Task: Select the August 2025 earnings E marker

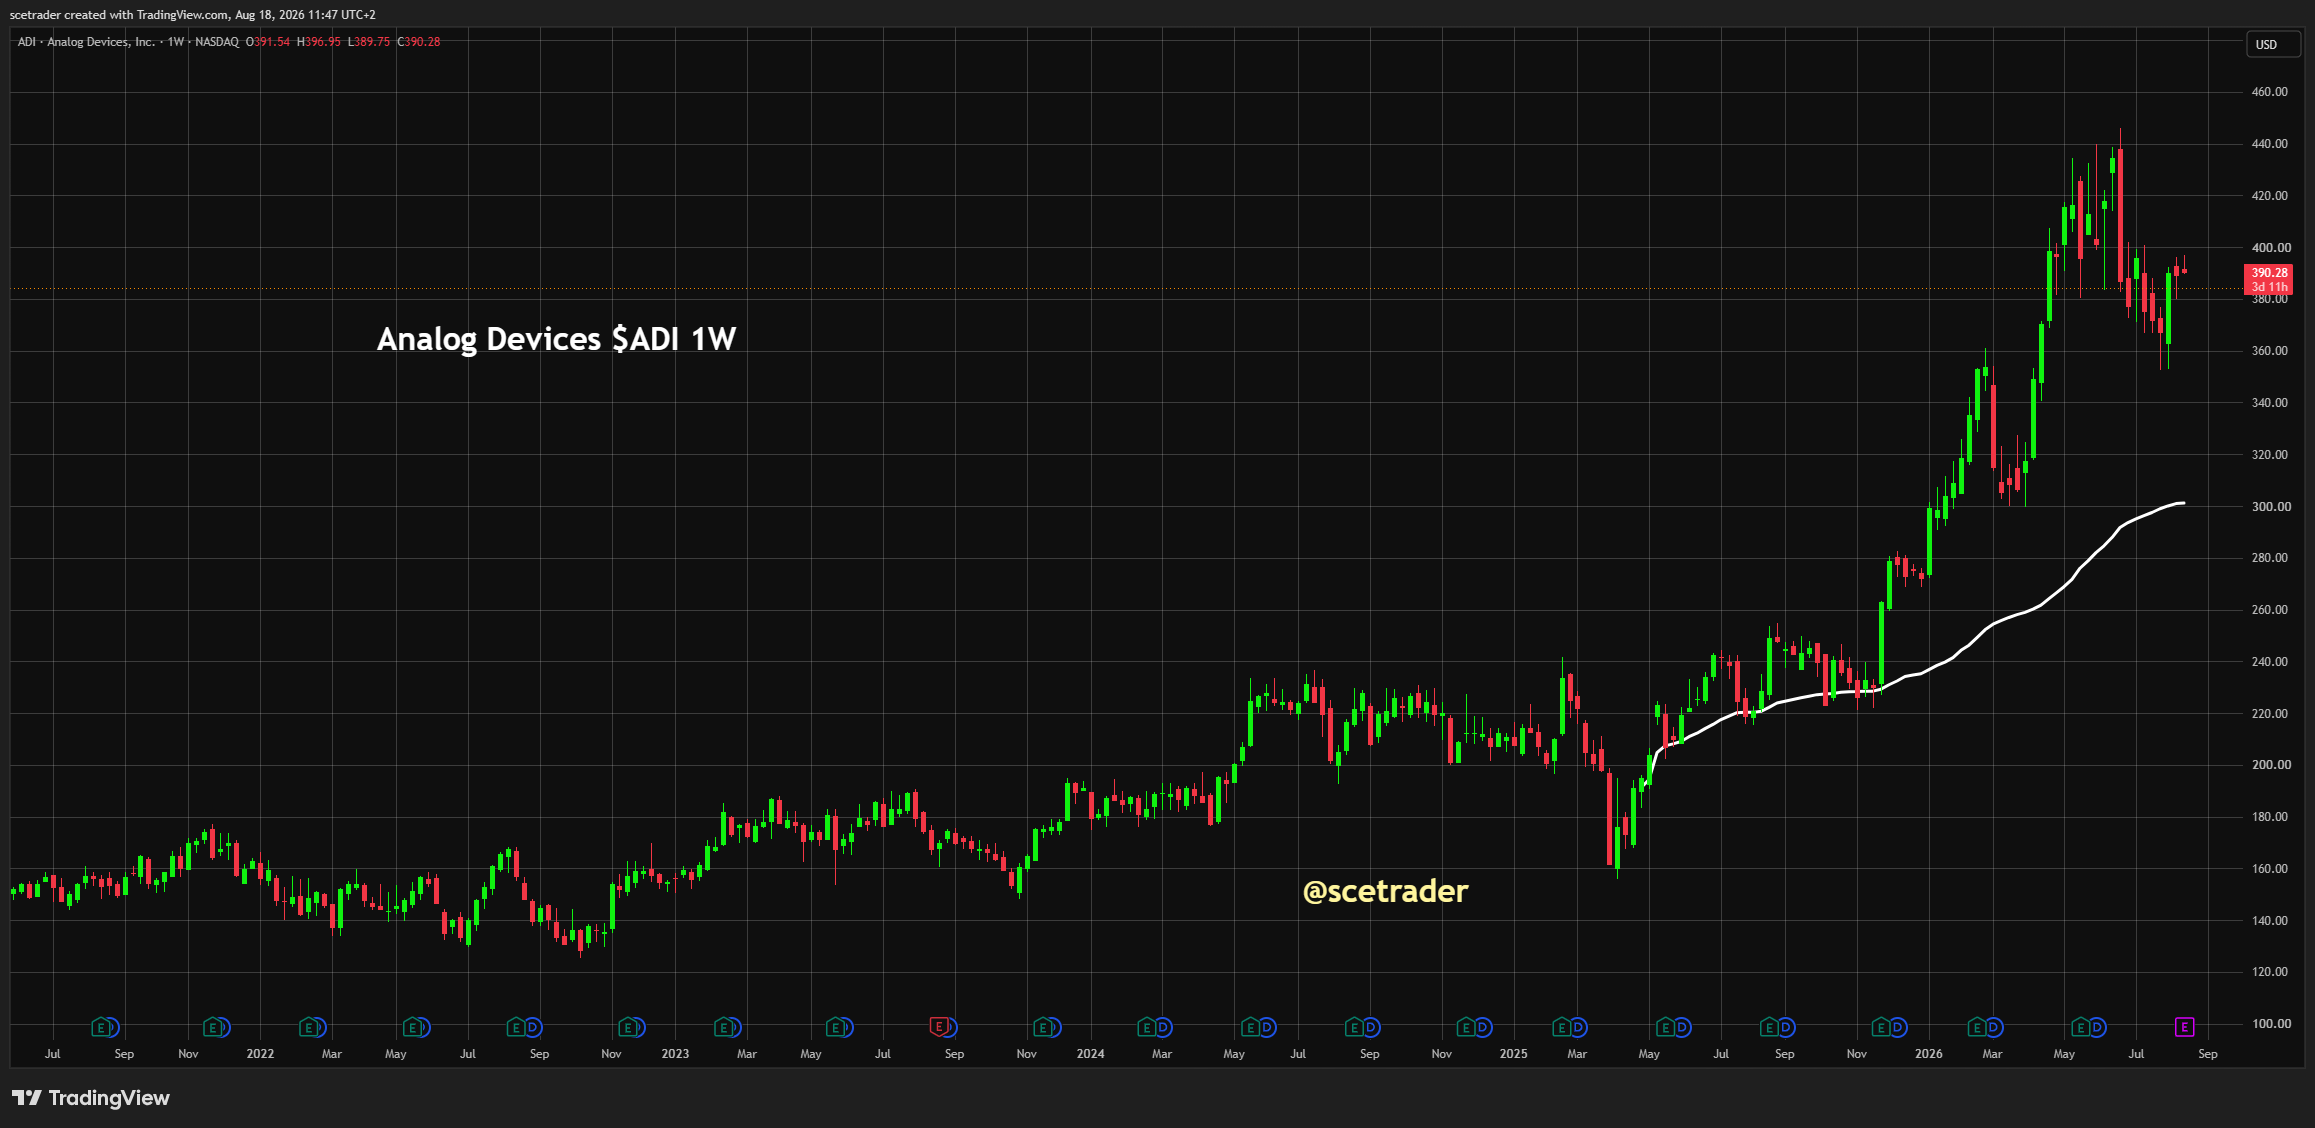Action: [1769, 1027]
